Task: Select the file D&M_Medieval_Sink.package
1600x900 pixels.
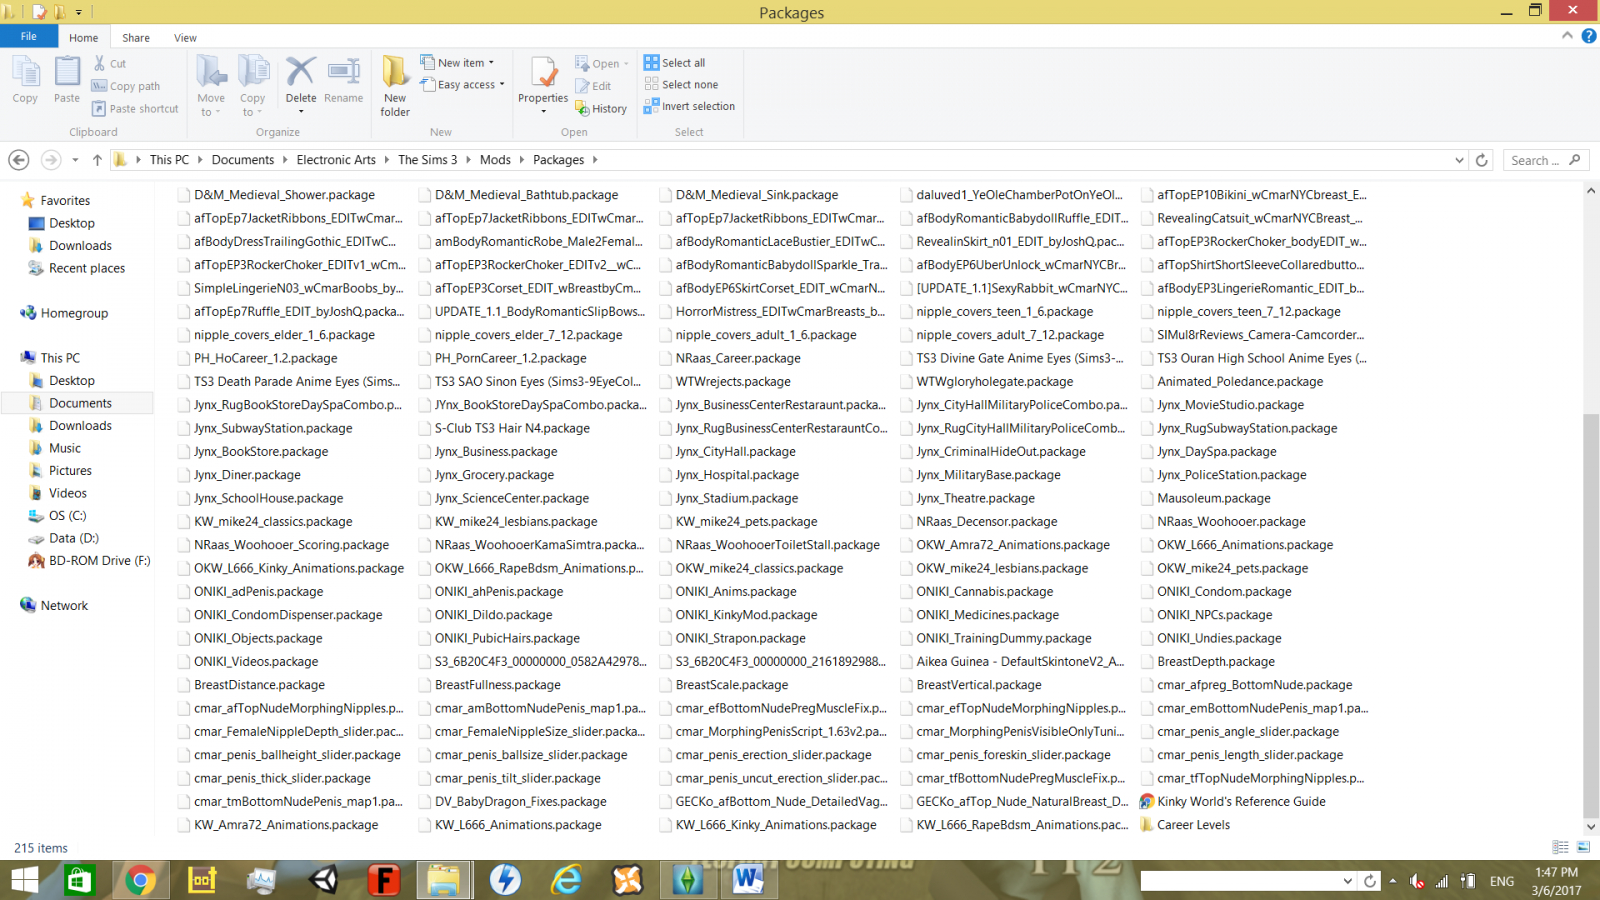Action: tap(757, 195)
